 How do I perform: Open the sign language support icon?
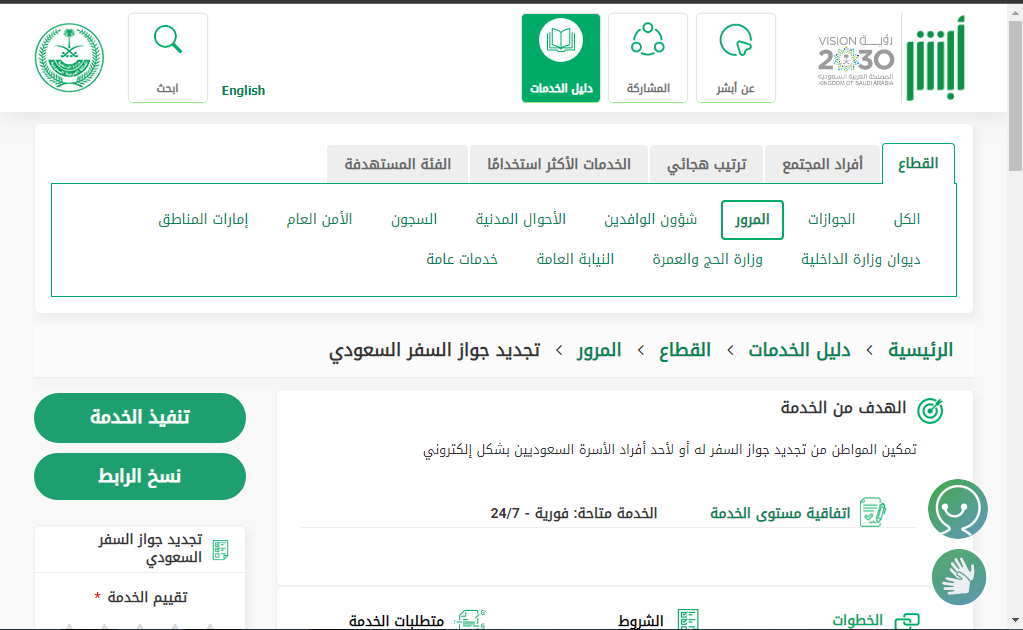(958, 577)
